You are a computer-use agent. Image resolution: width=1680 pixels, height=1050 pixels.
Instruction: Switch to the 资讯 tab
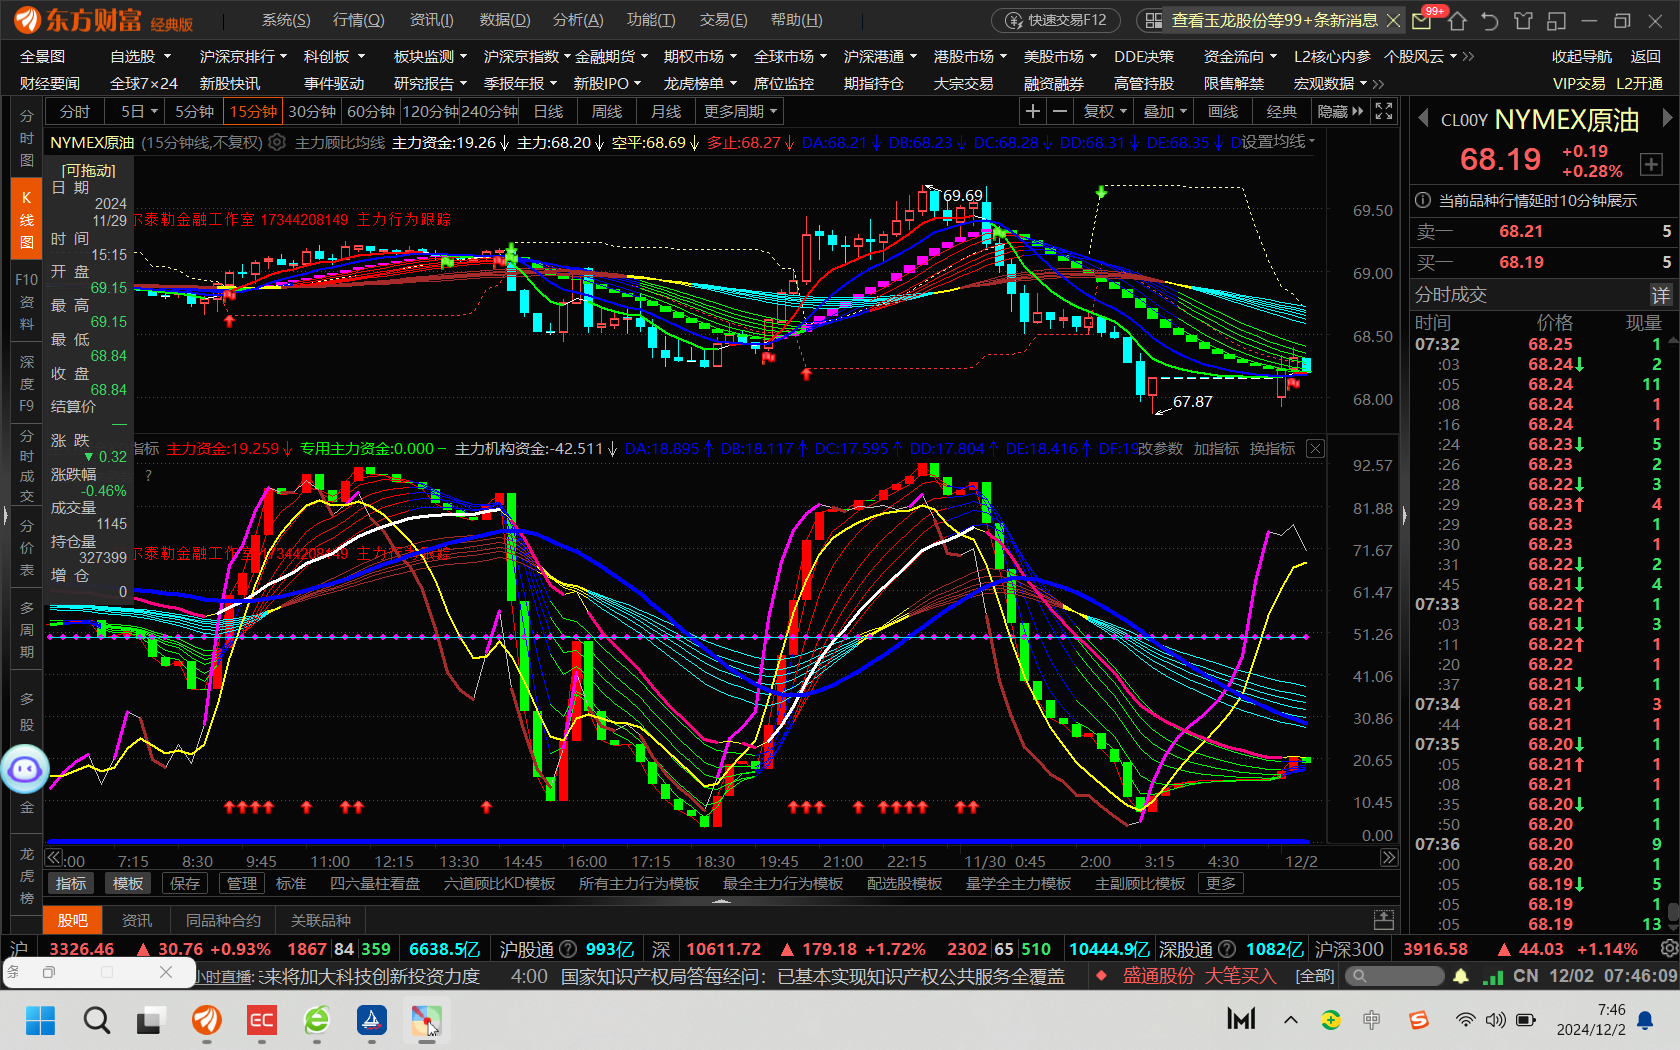tap(137, 920)
